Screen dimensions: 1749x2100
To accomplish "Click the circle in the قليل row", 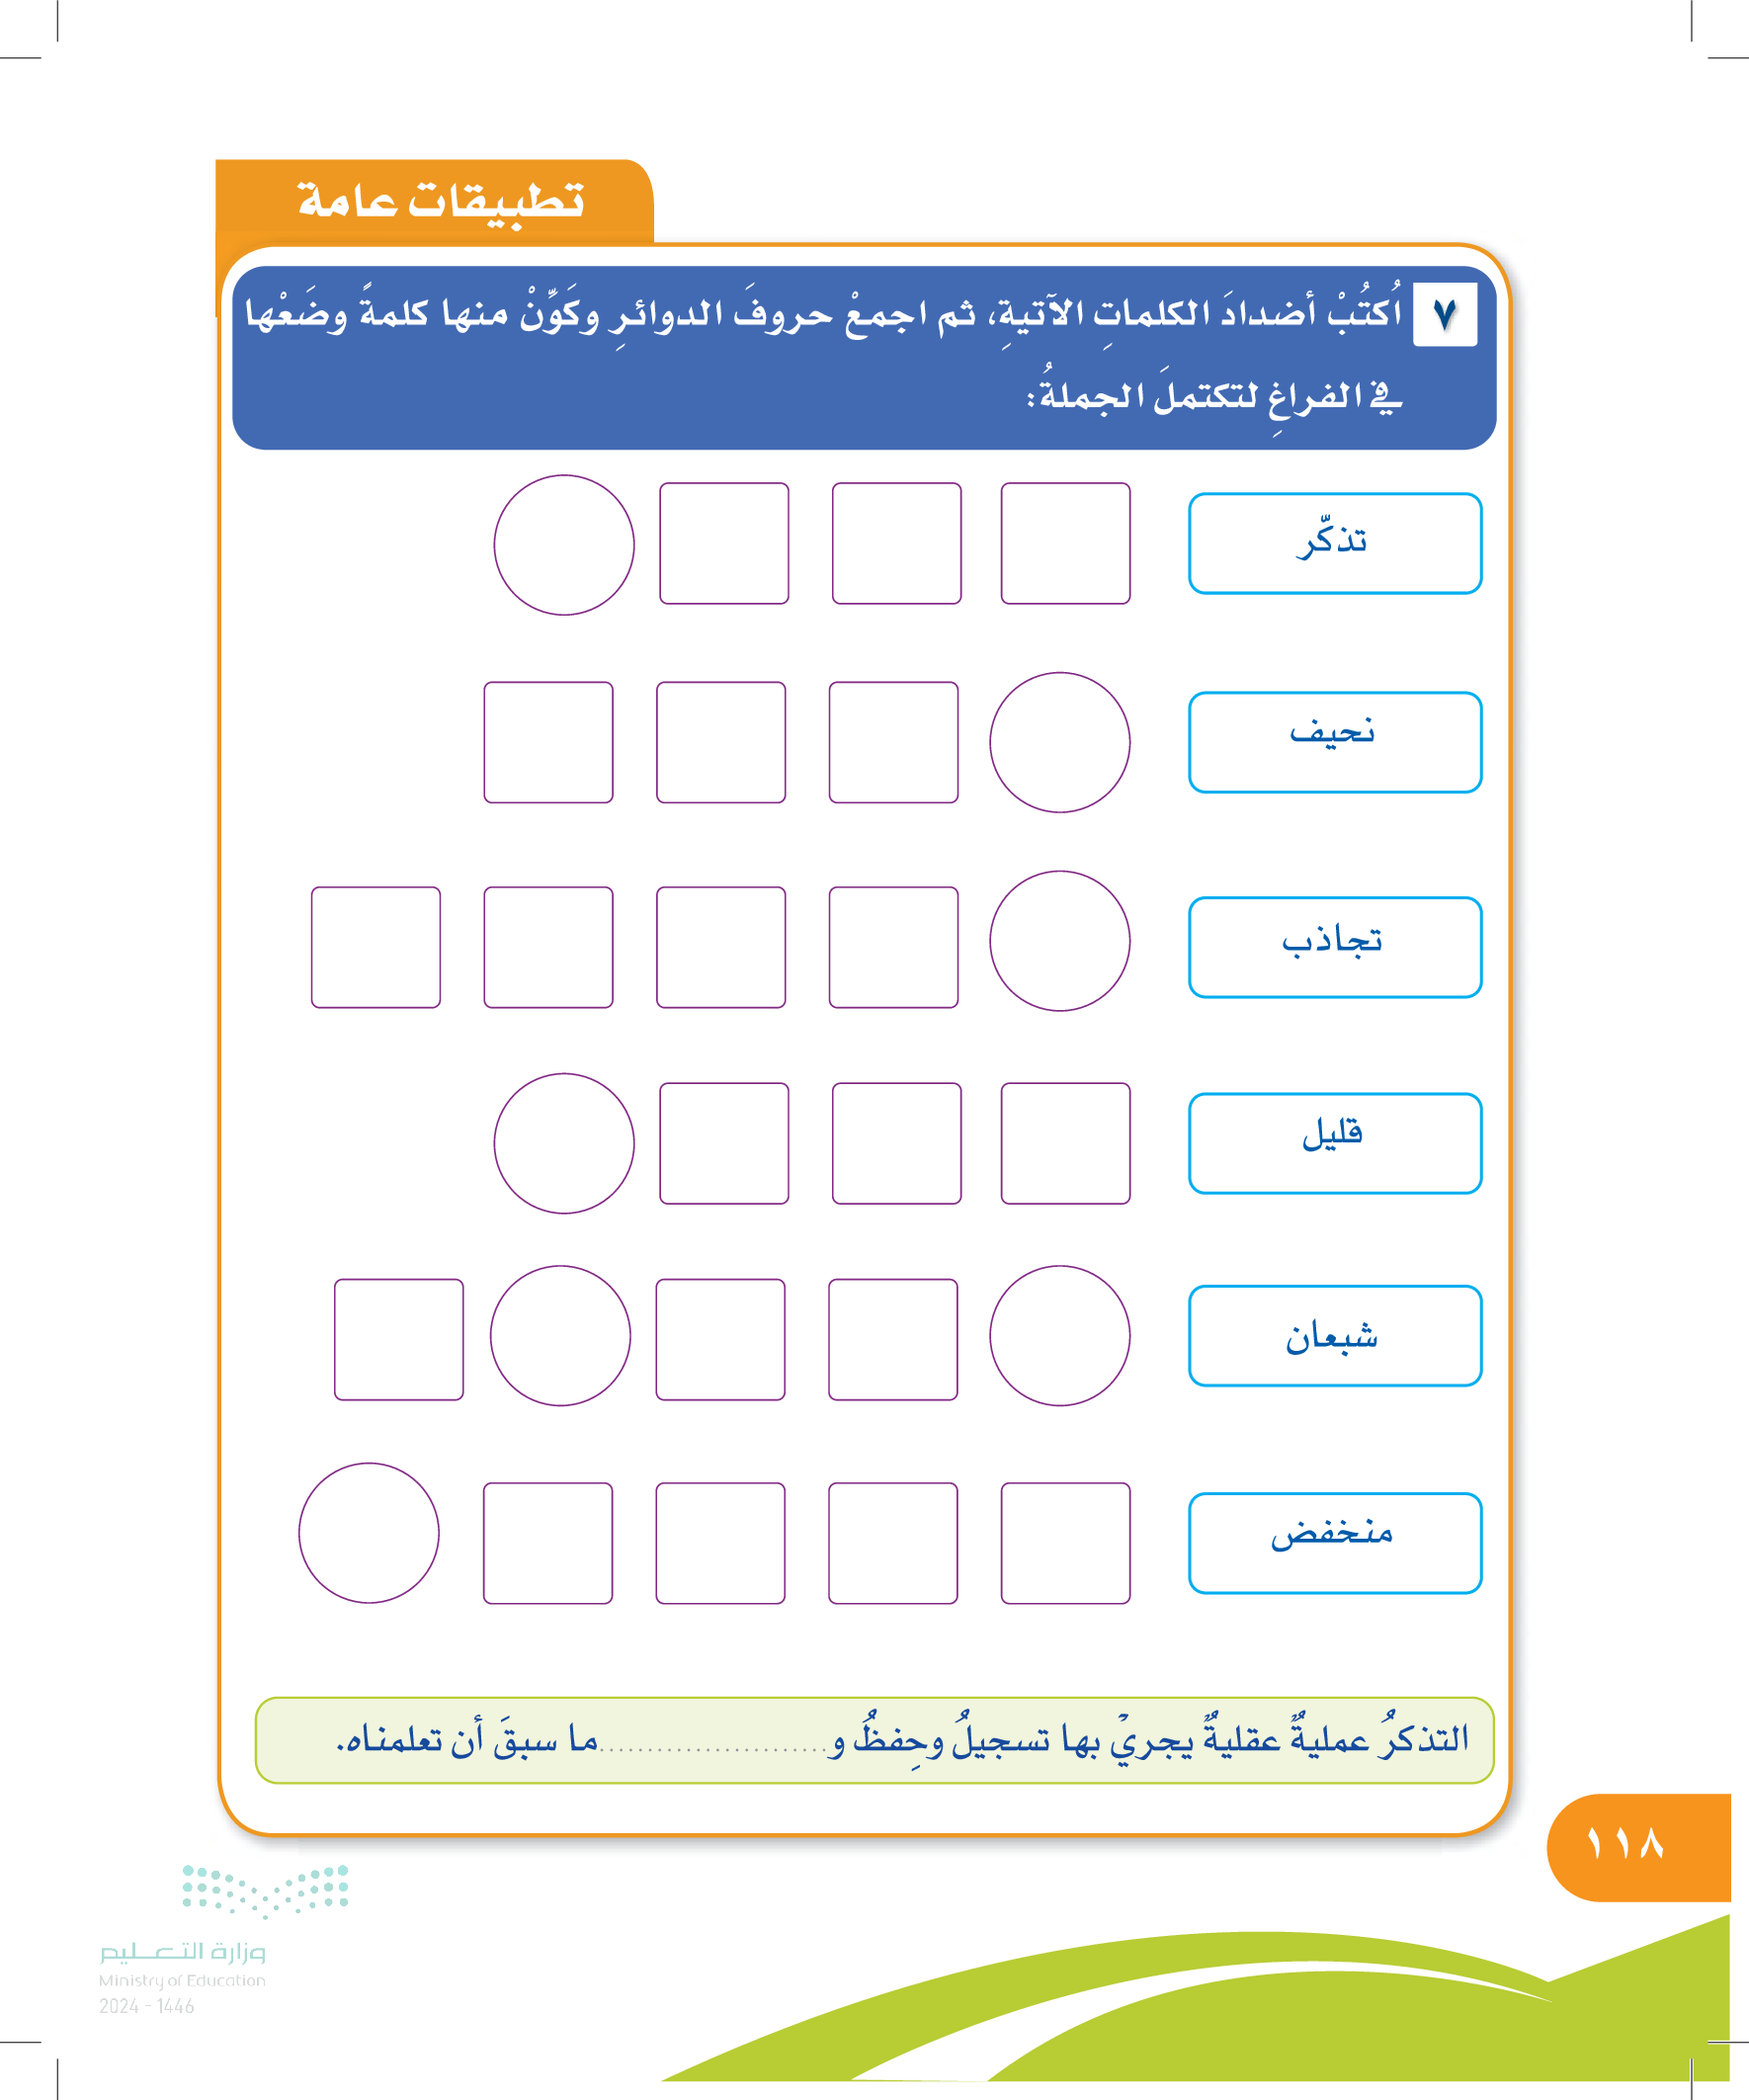I will [x=564, y=1143].
